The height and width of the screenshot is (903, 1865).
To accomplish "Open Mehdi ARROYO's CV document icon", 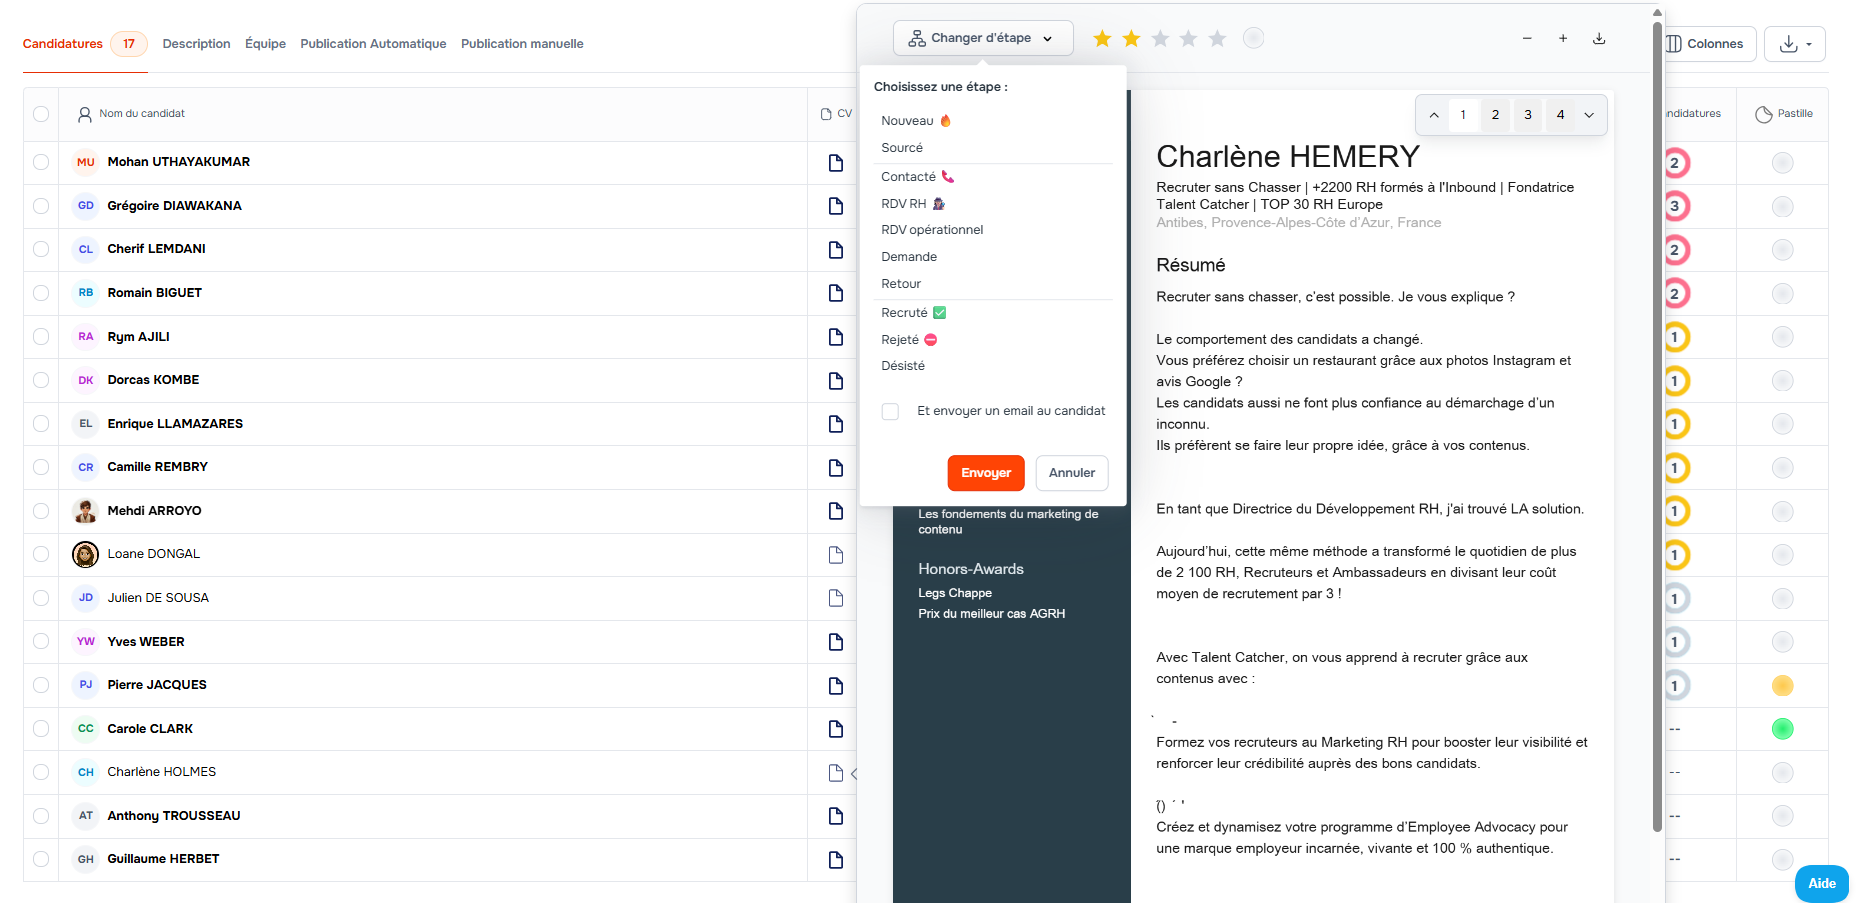I will pyautogui.click(x=836, y=511).
